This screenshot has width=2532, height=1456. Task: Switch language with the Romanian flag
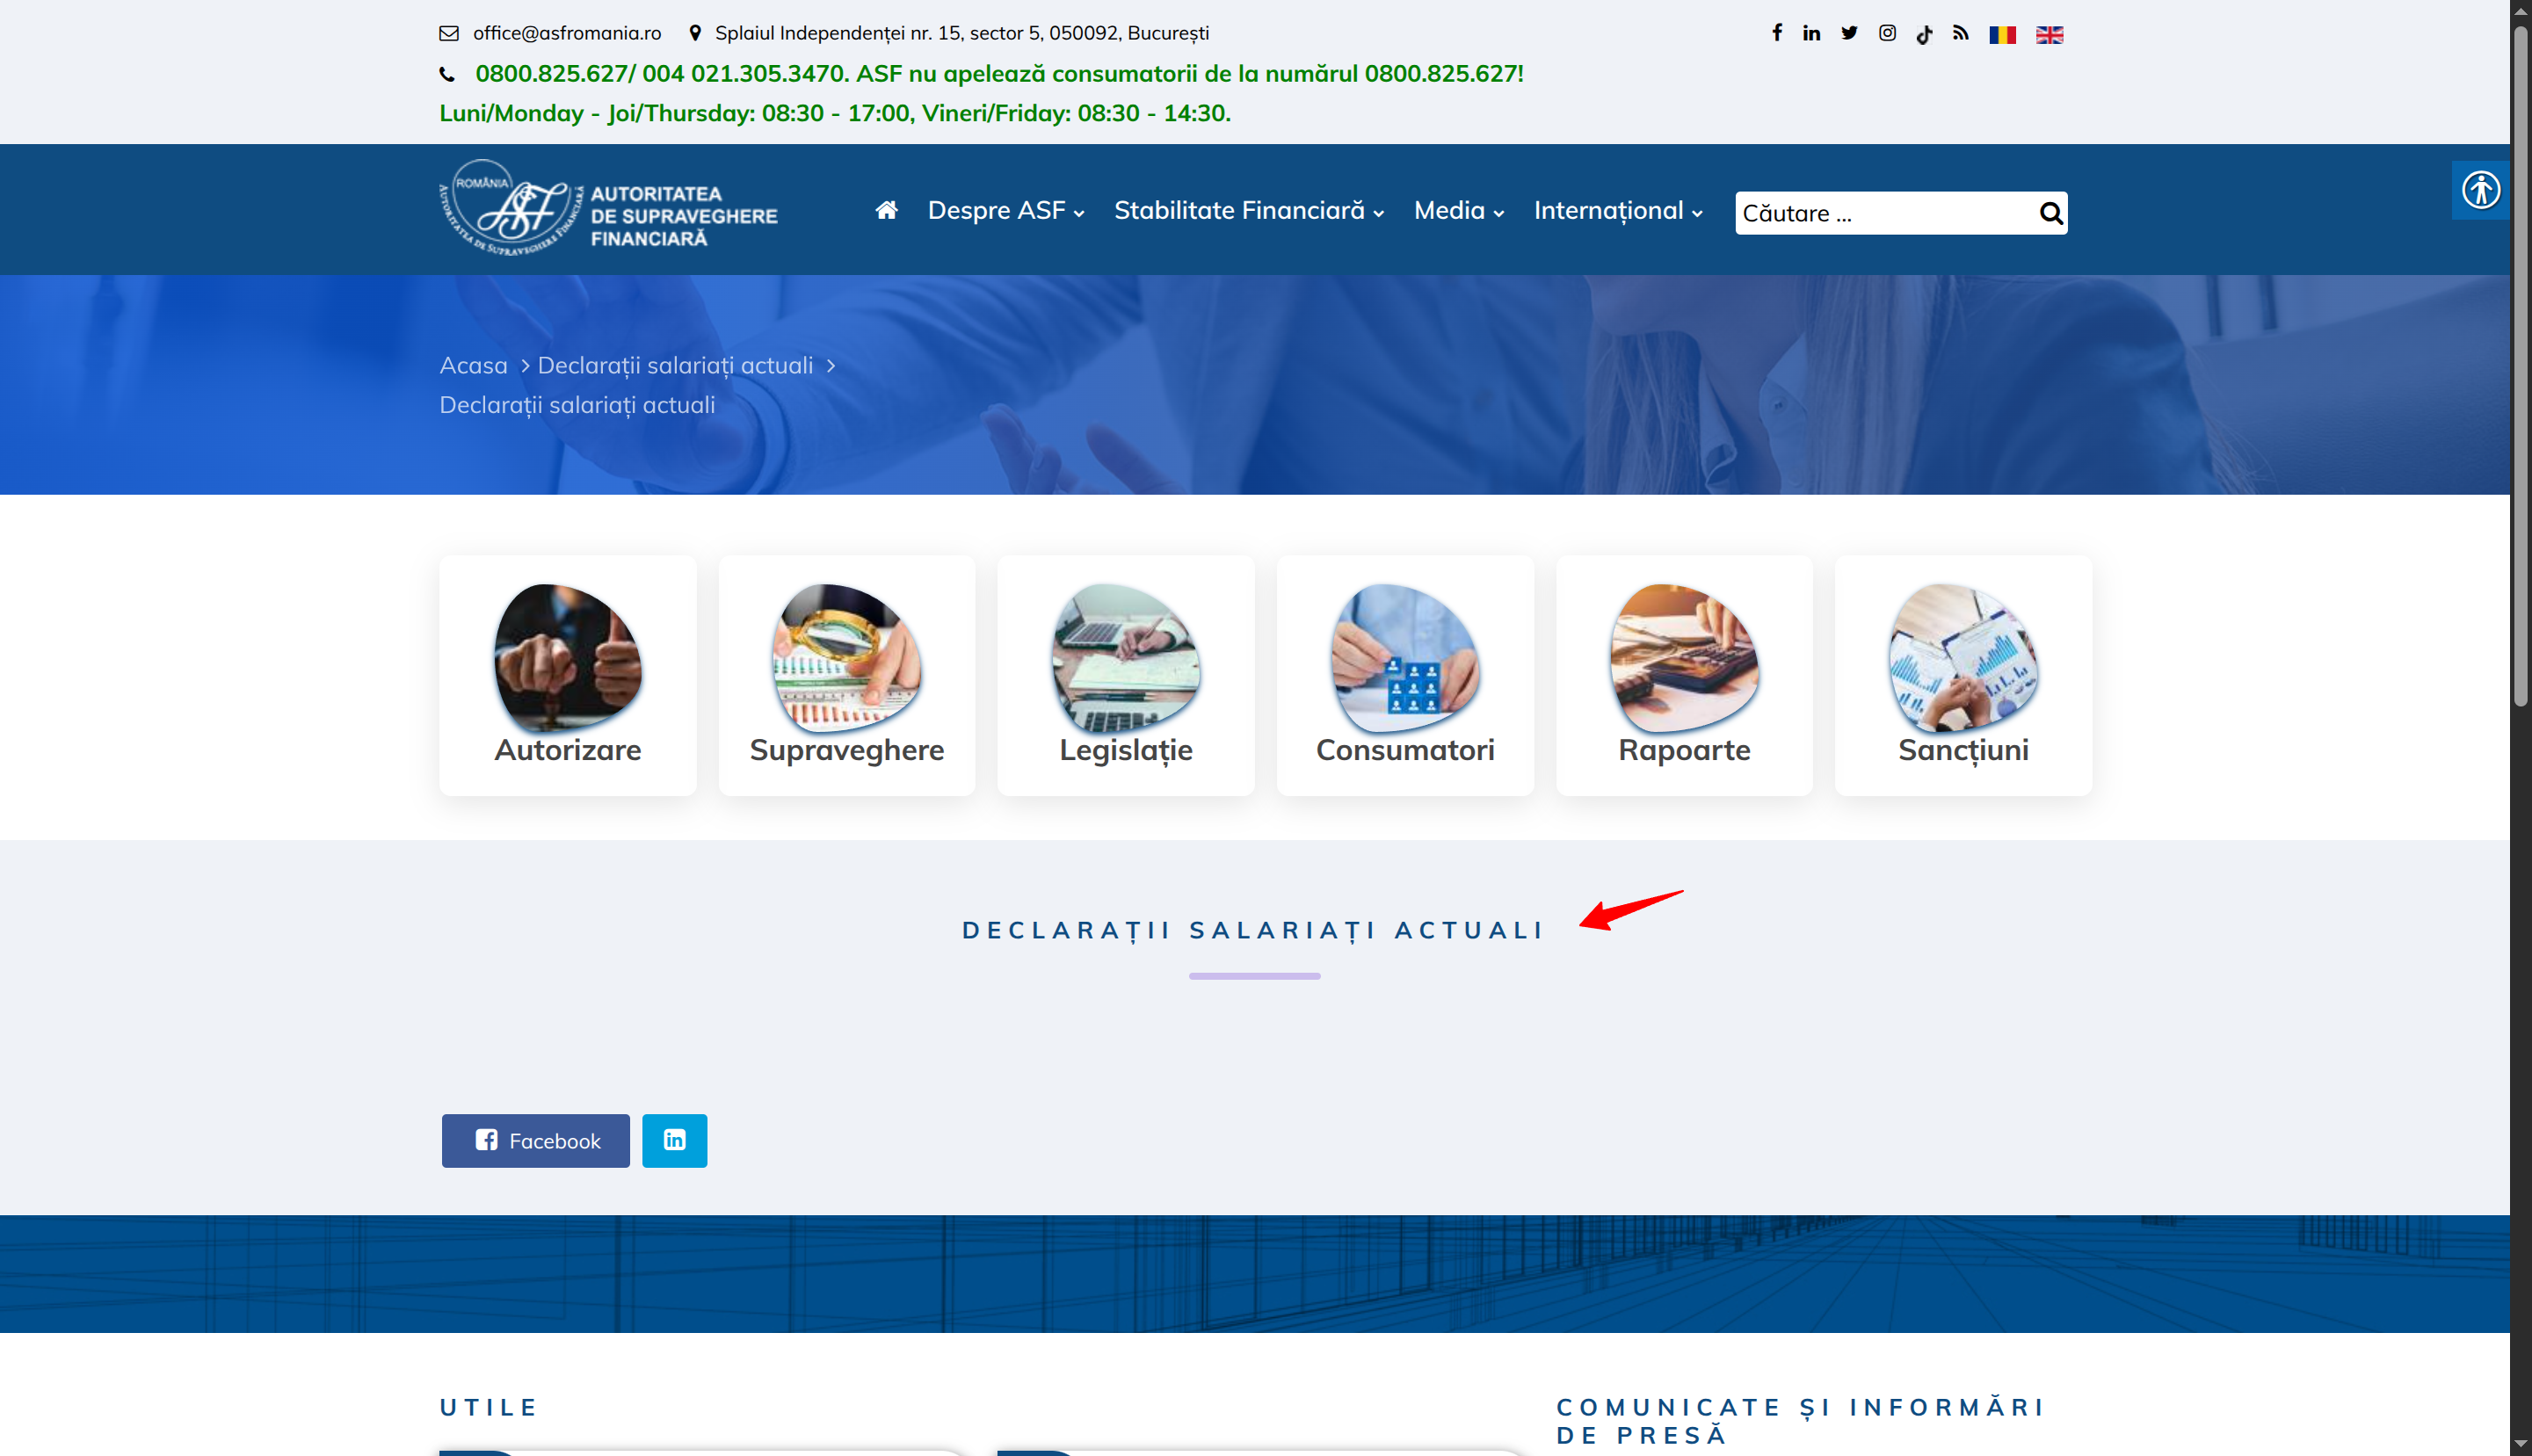(x=2002, y=35)
